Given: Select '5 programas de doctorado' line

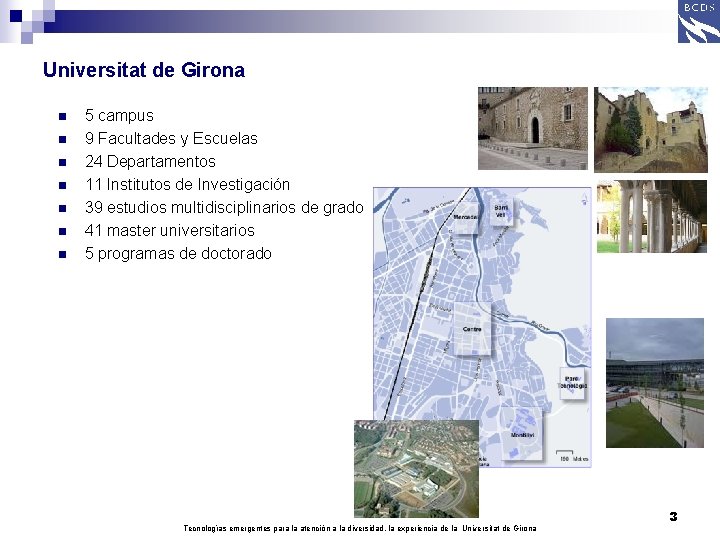Looking at the screenshot, I should tap(178, 253).
